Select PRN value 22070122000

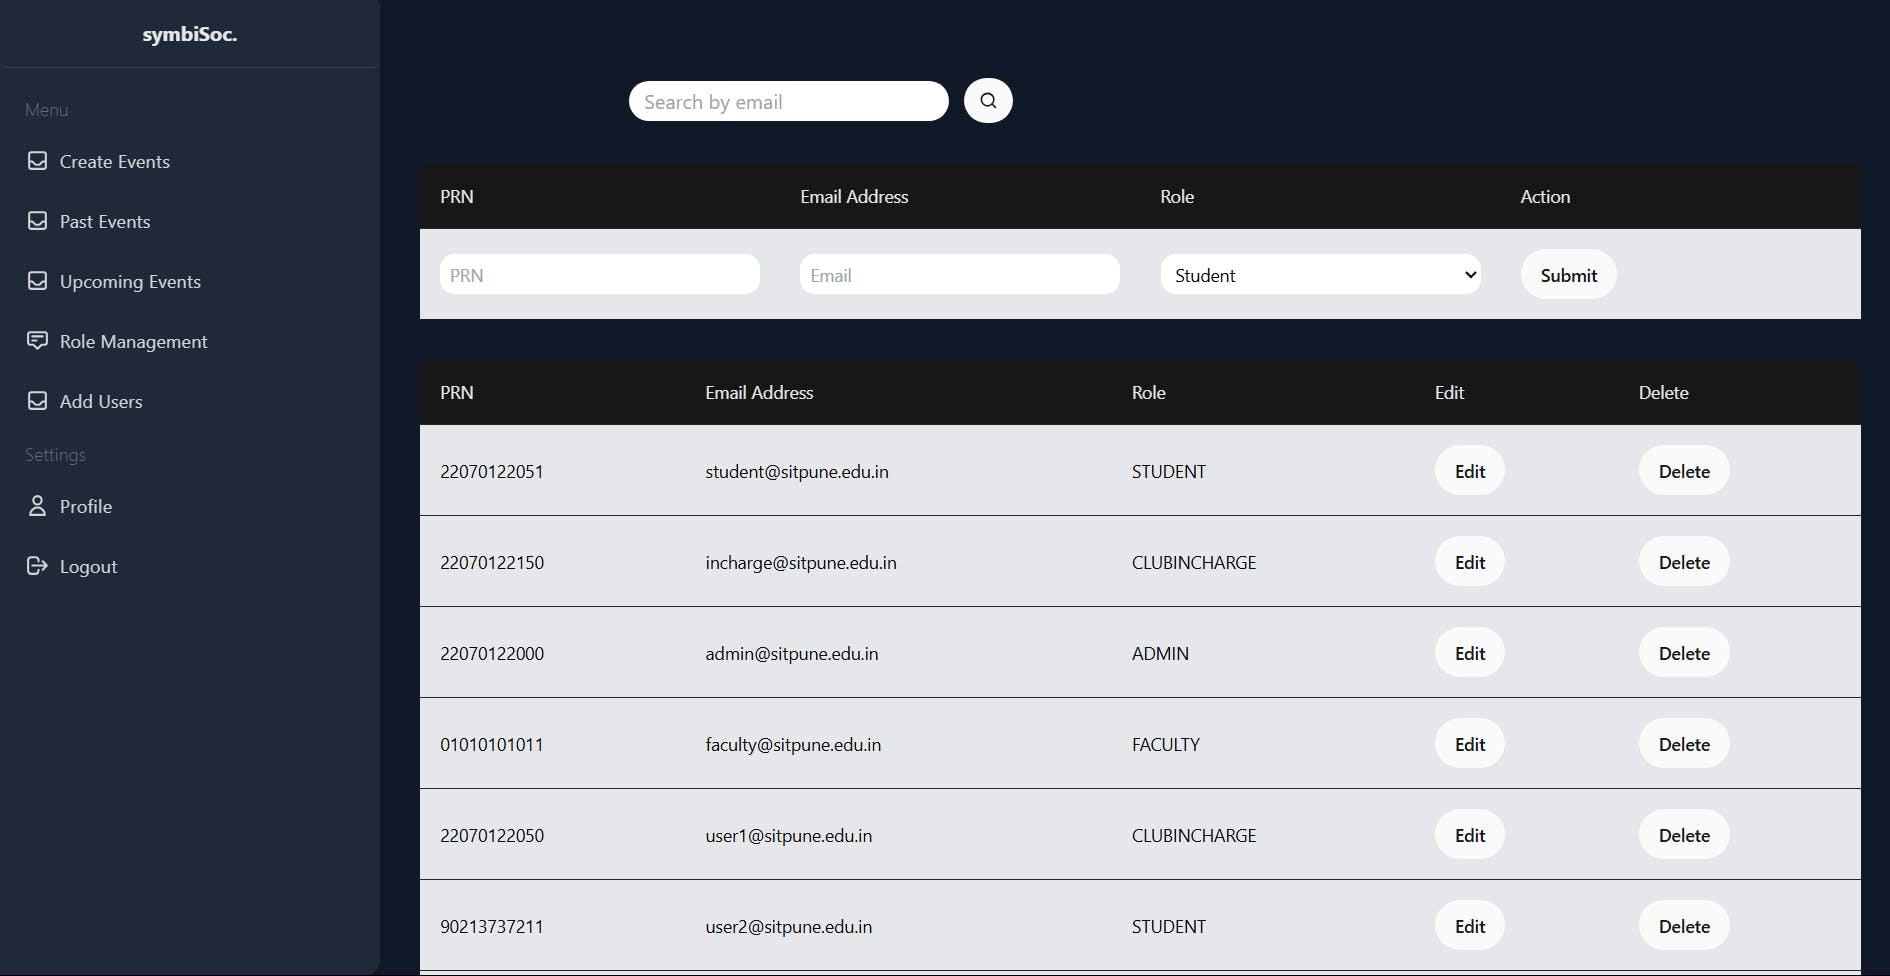[492, 654]
